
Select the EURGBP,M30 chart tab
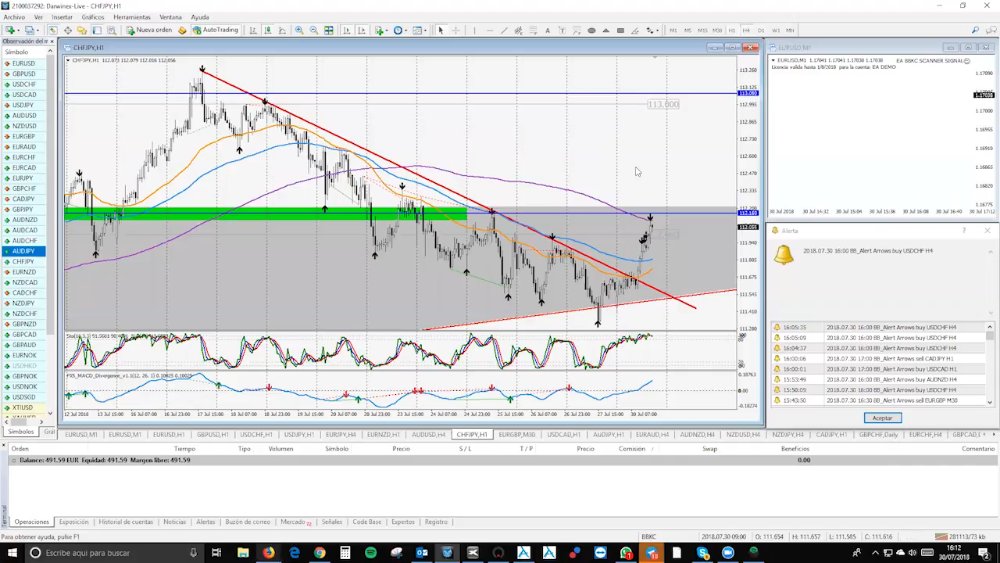coord(517,434)
